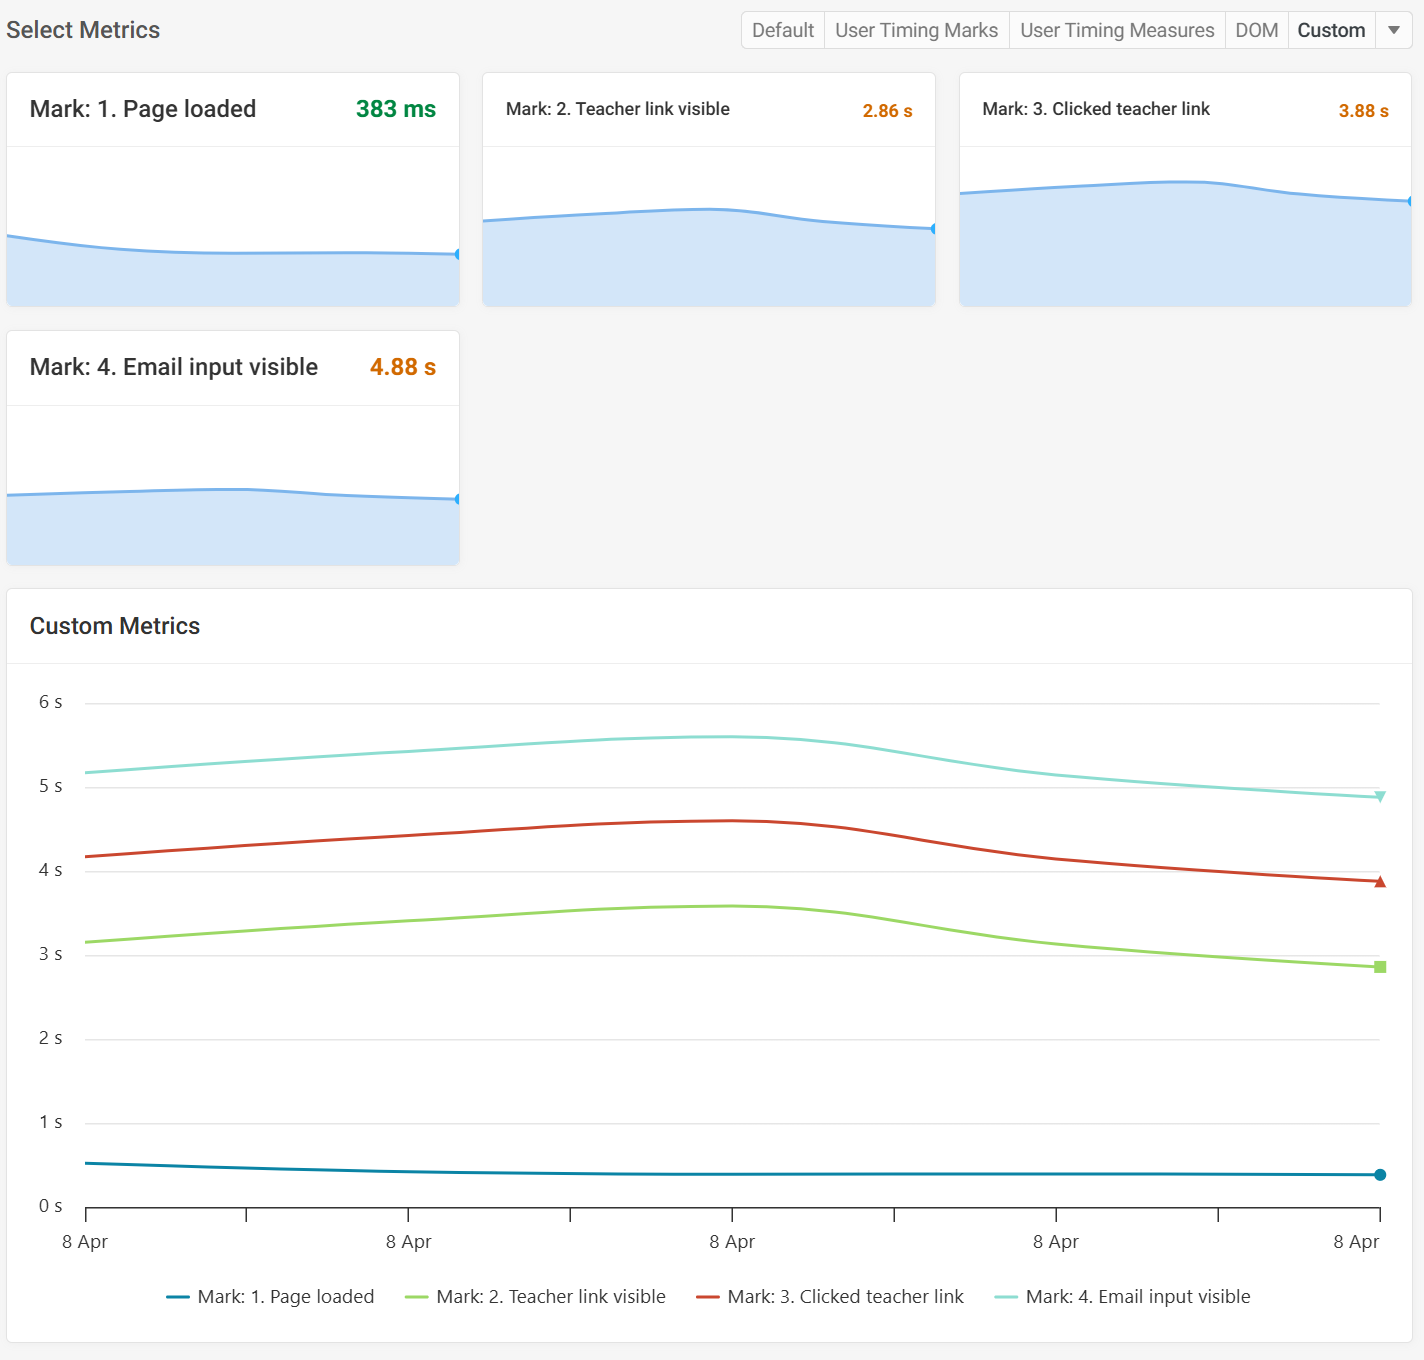Viewport: 1424px width, 1360px height.
Task: Select the Custom metrics tab
Action: pos(1331,30)
